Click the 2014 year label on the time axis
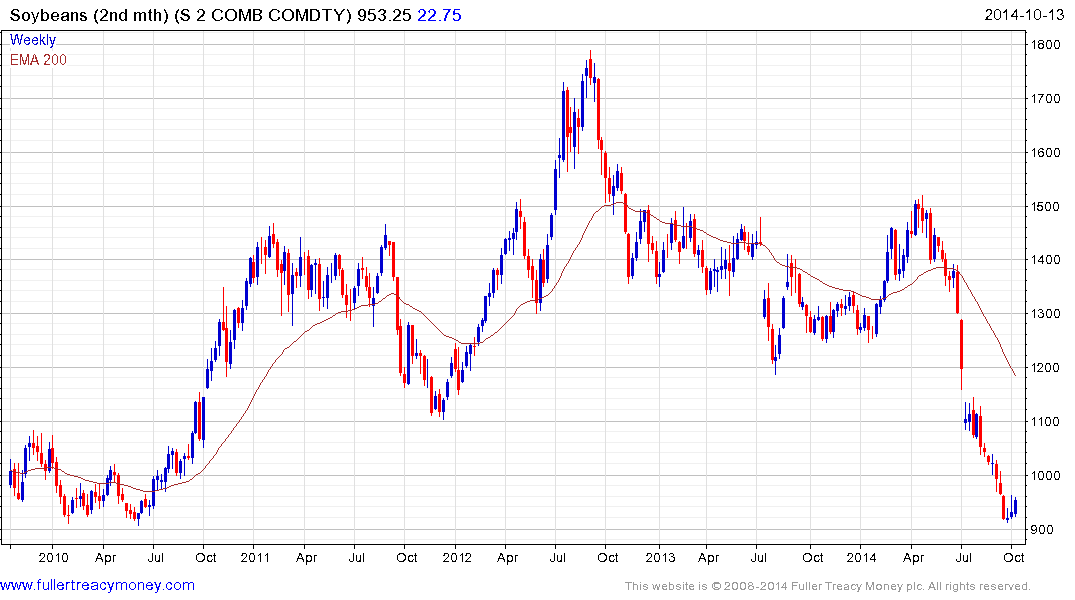This screenshot has height=600, width=1075. (x=861, y=557)
